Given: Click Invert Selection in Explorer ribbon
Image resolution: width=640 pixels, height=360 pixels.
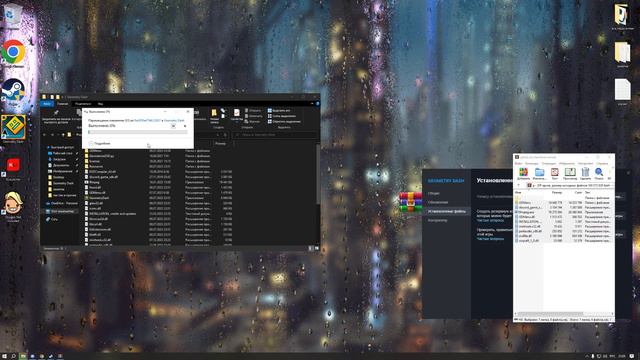Looking at the screenshot, I should [284, 122].
